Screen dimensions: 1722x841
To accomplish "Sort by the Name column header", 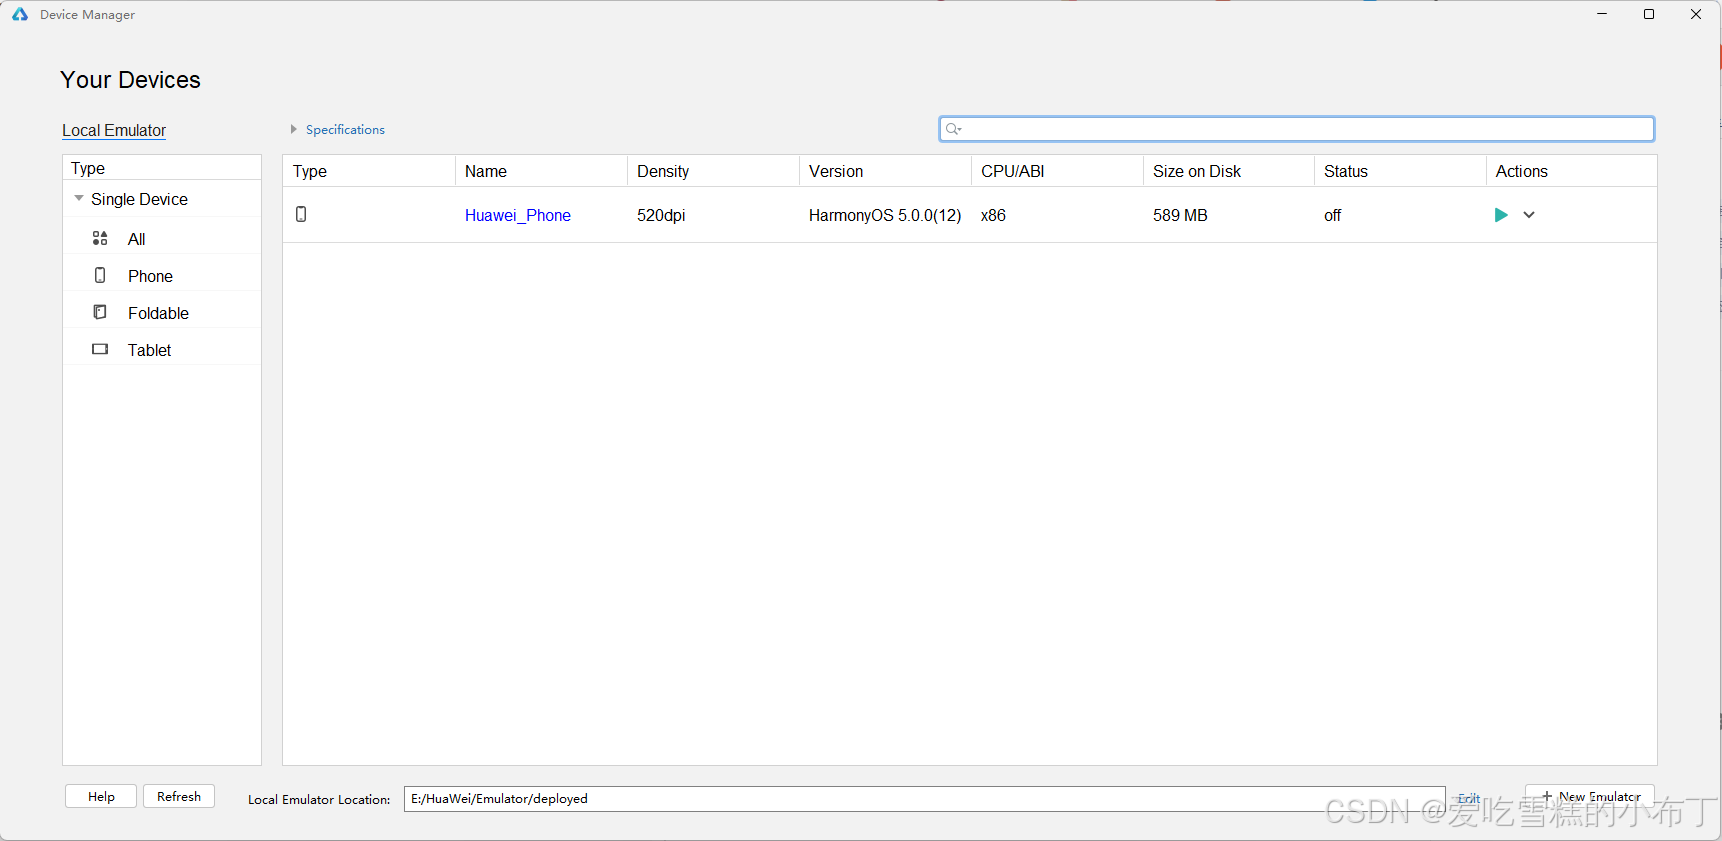I will (x=541, y=171).
